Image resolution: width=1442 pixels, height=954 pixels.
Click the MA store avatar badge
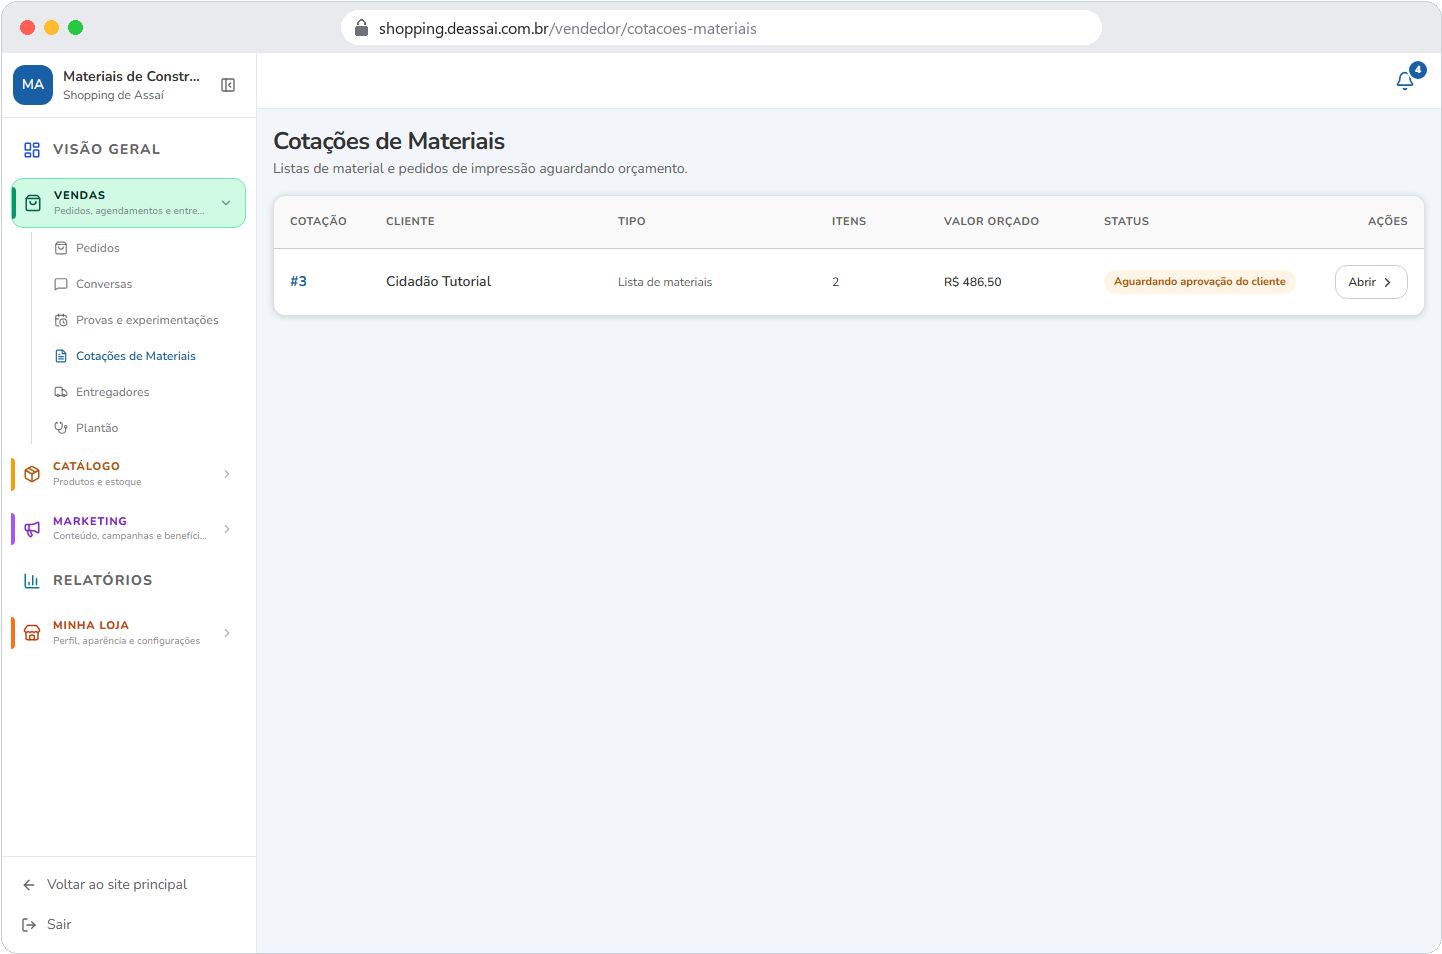(33, 85)
